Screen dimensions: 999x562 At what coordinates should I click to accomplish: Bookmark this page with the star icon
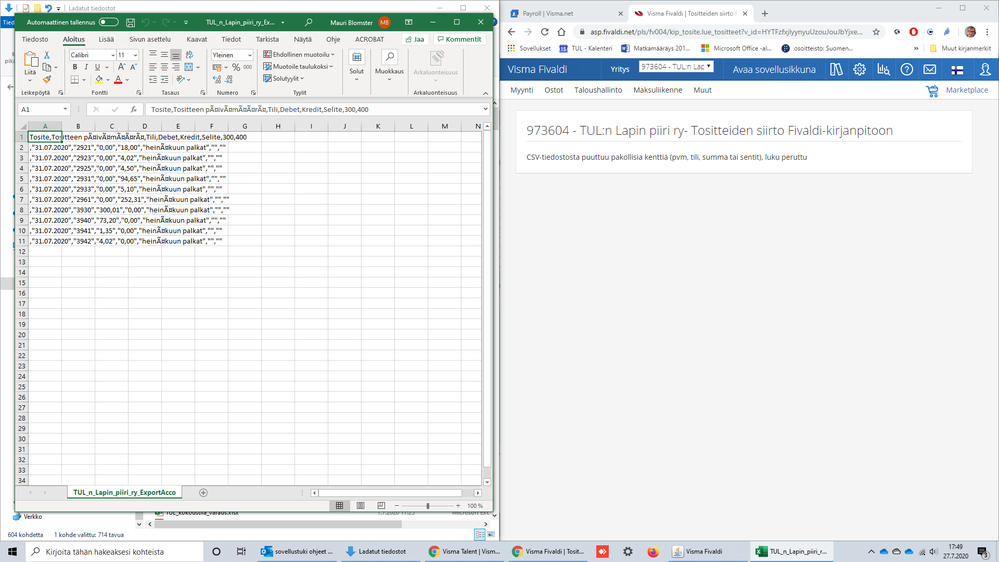pyautogui.click(x=876, y=32)
